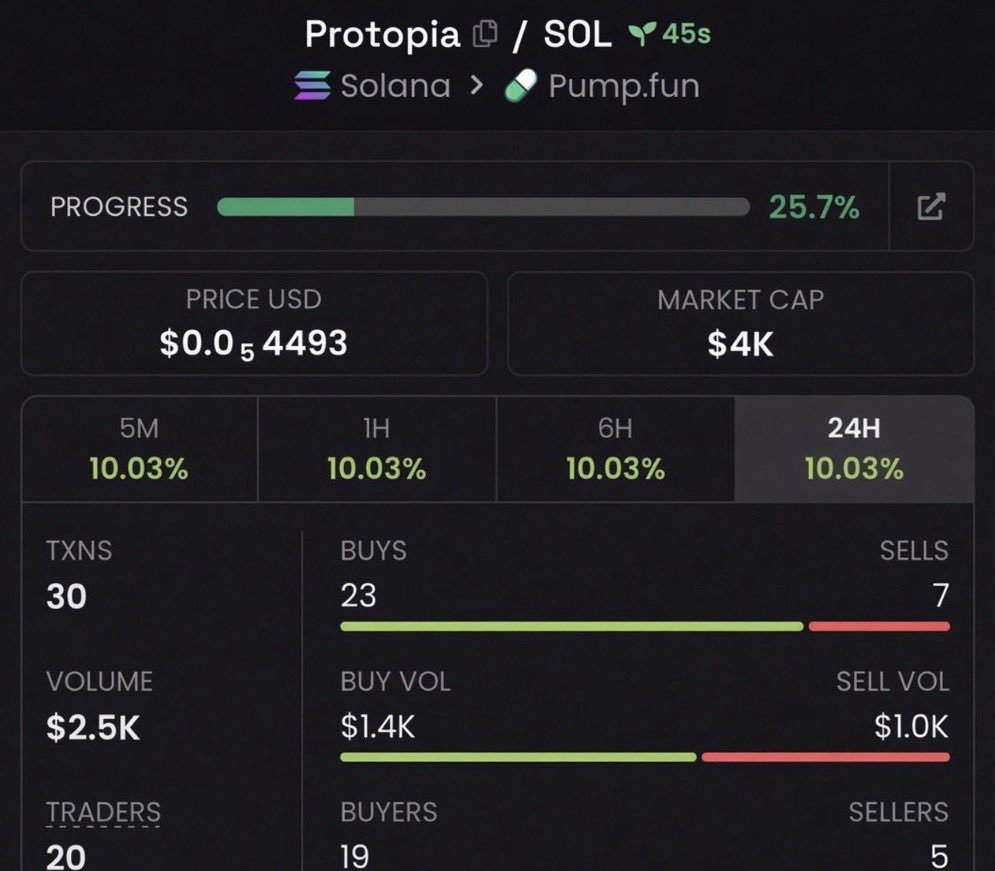
Task: Copy the Protopia token address icon
Action: pyautogui.click(x=485, y=34)
